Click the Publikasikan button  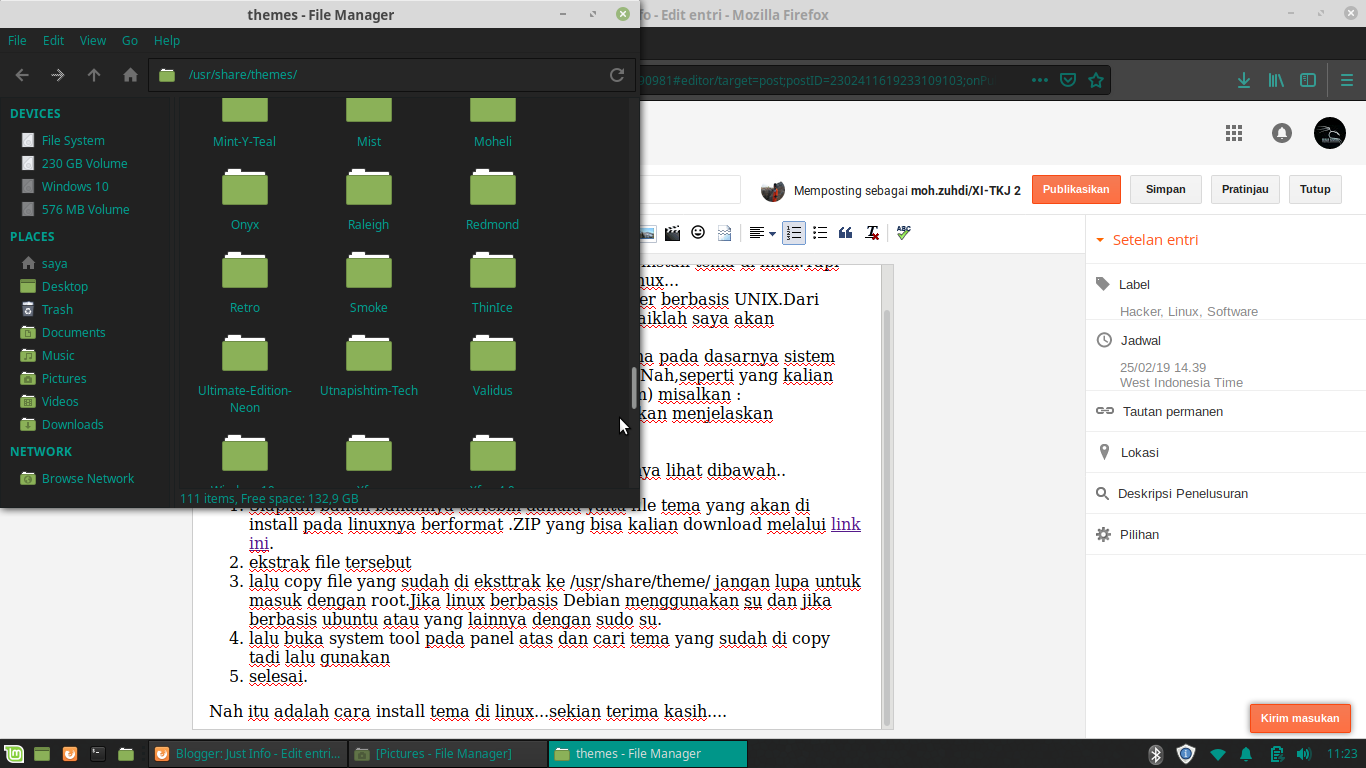tap(1076, 189)
